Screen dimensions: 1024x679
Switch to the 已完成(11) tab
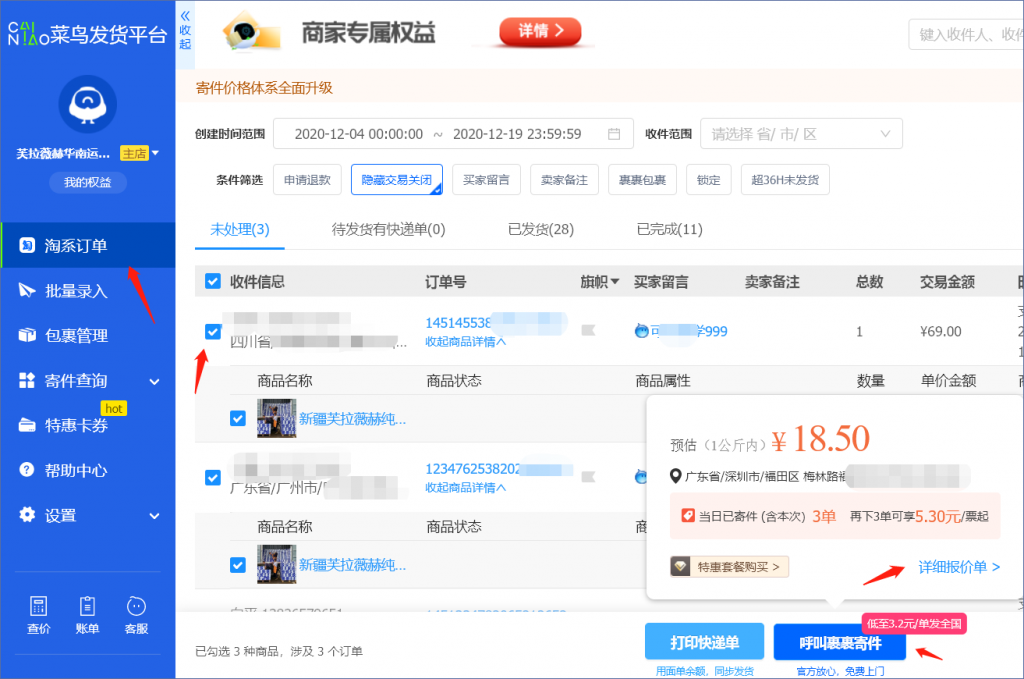point(669,229)
